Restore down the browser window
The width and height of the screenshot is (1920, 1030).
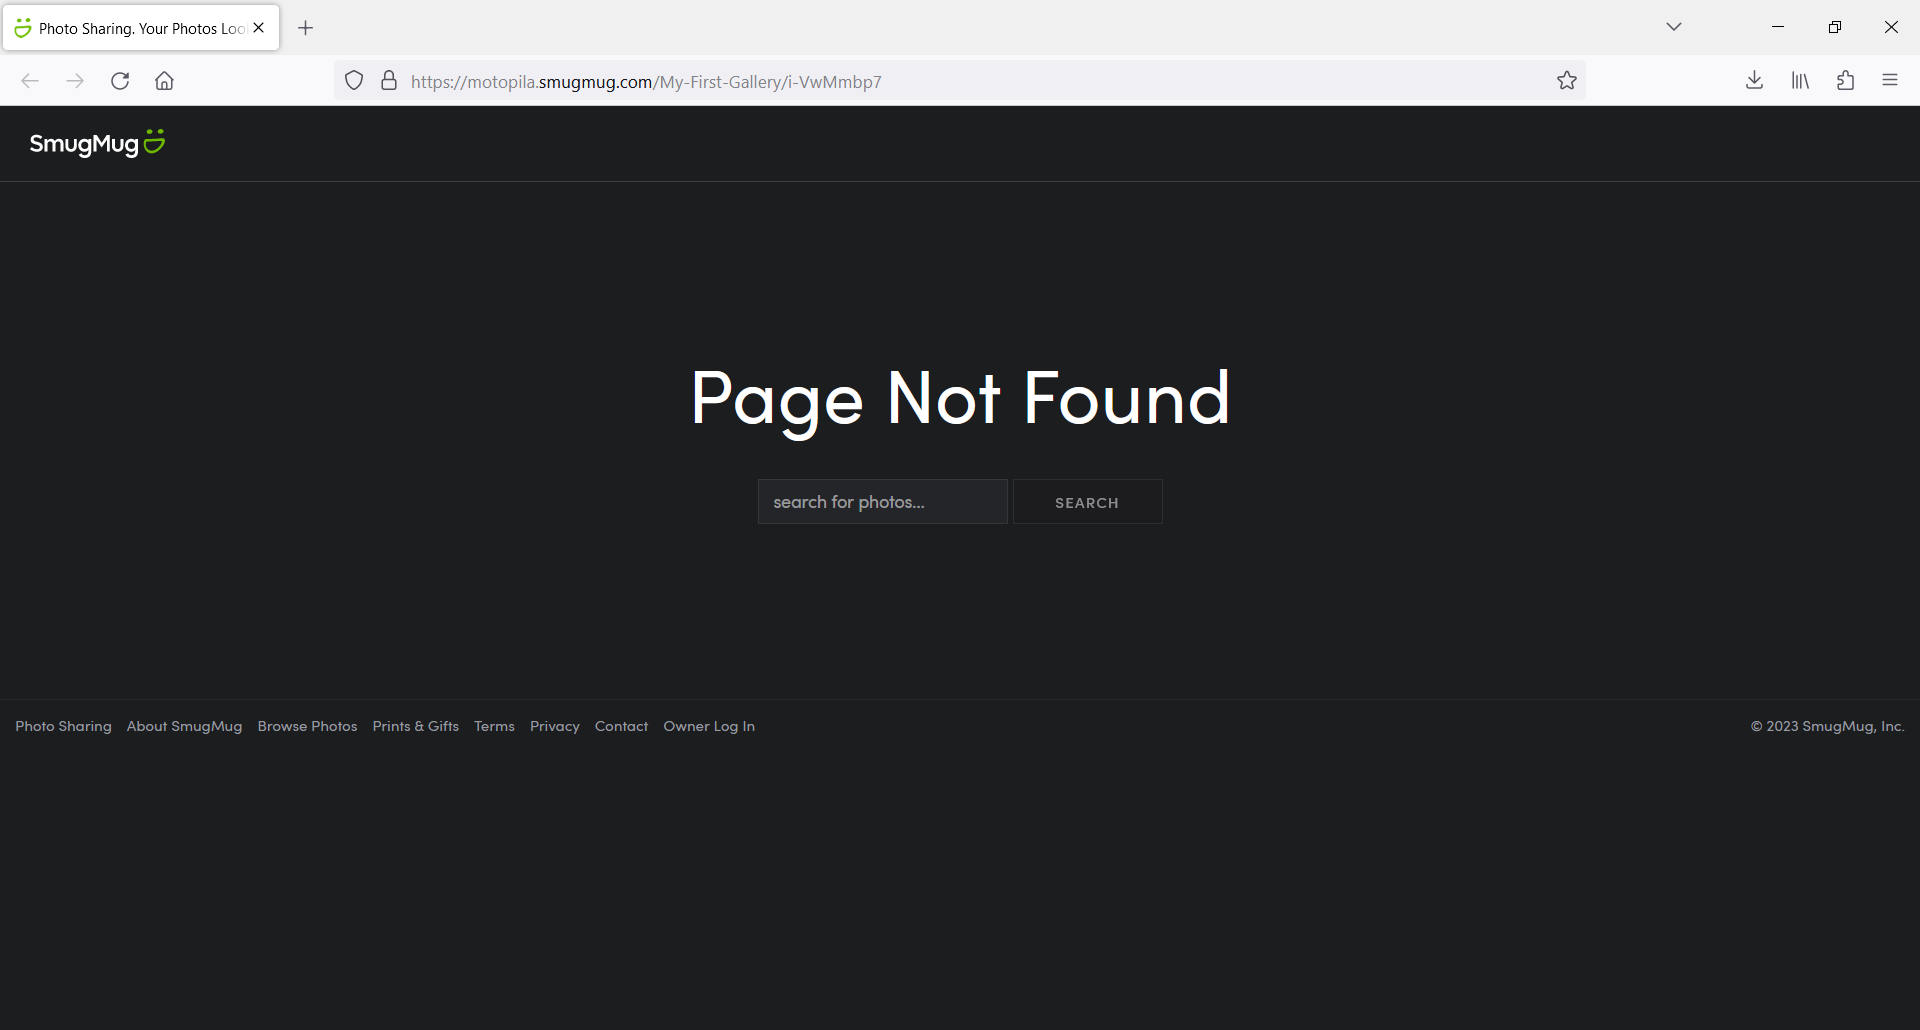(1835, 27)
